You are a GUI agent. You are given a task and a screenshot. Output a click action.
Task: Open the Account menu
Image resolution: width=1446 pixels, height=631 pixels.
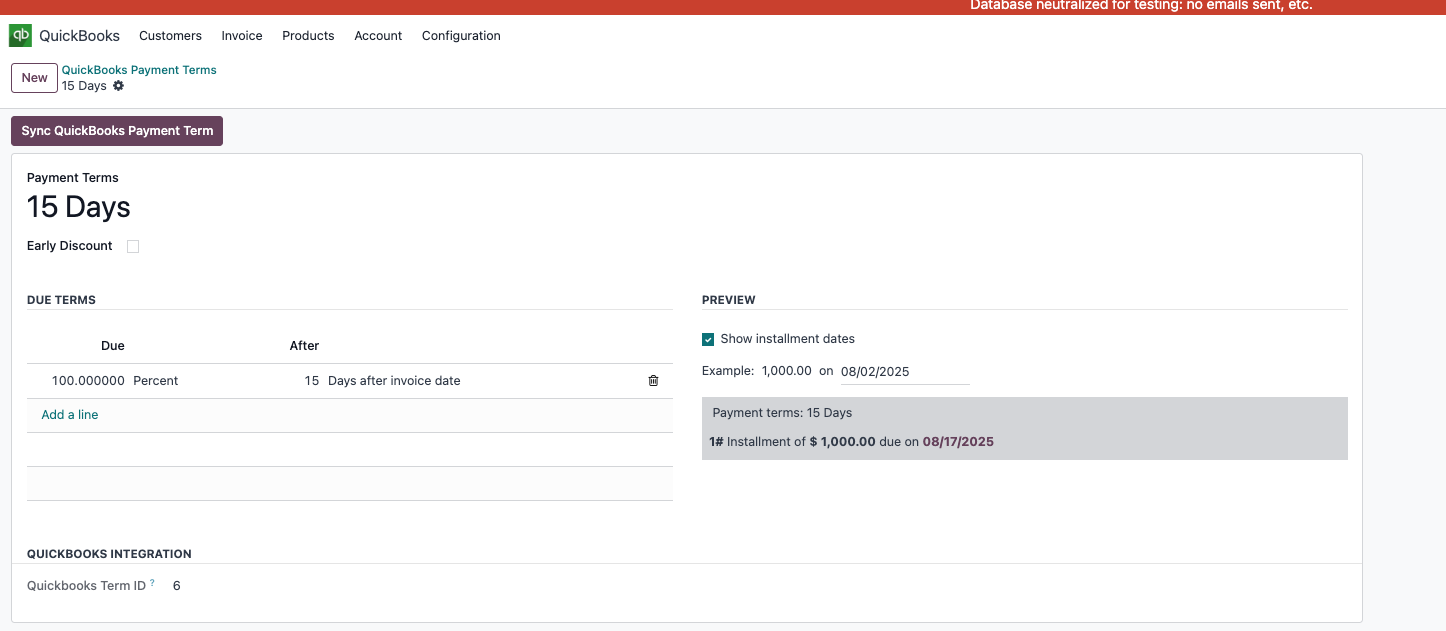[x=378, y=35]
